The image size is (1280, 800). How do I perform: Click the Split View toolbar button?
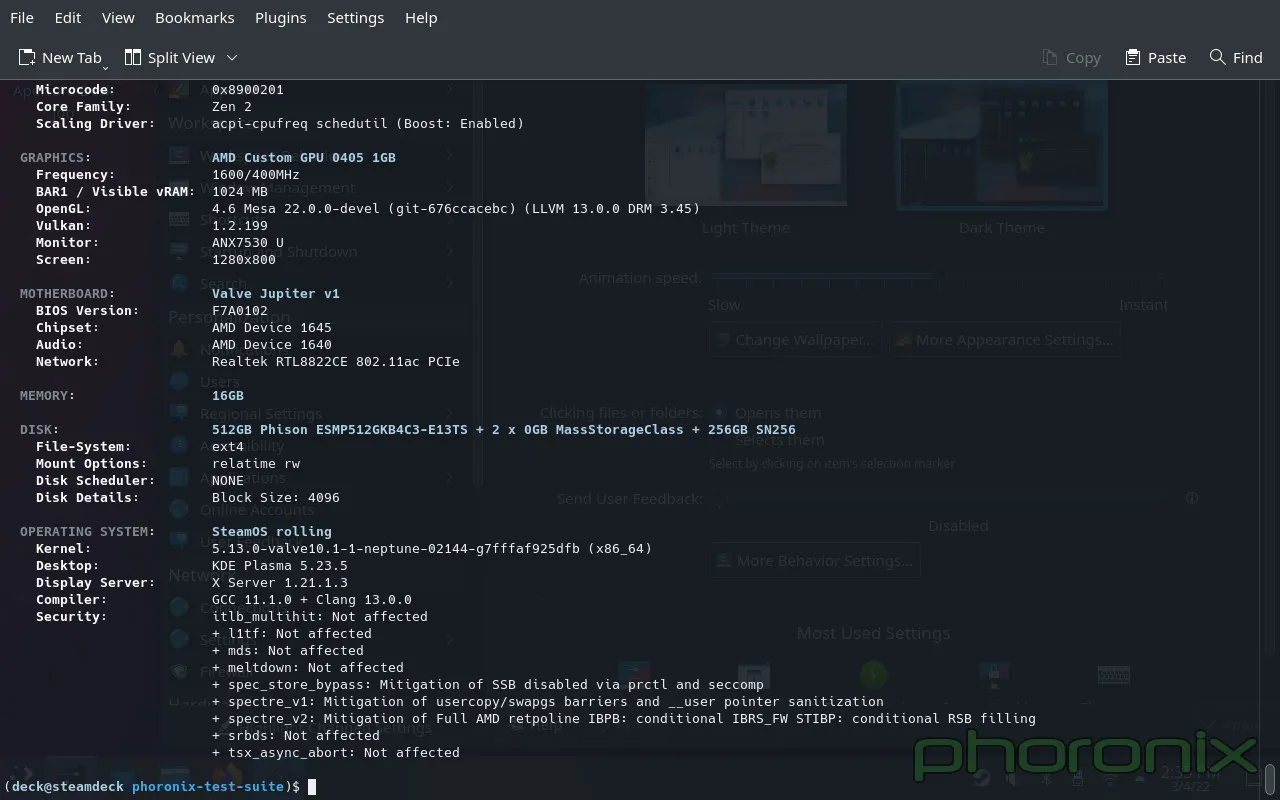[170, 58]
